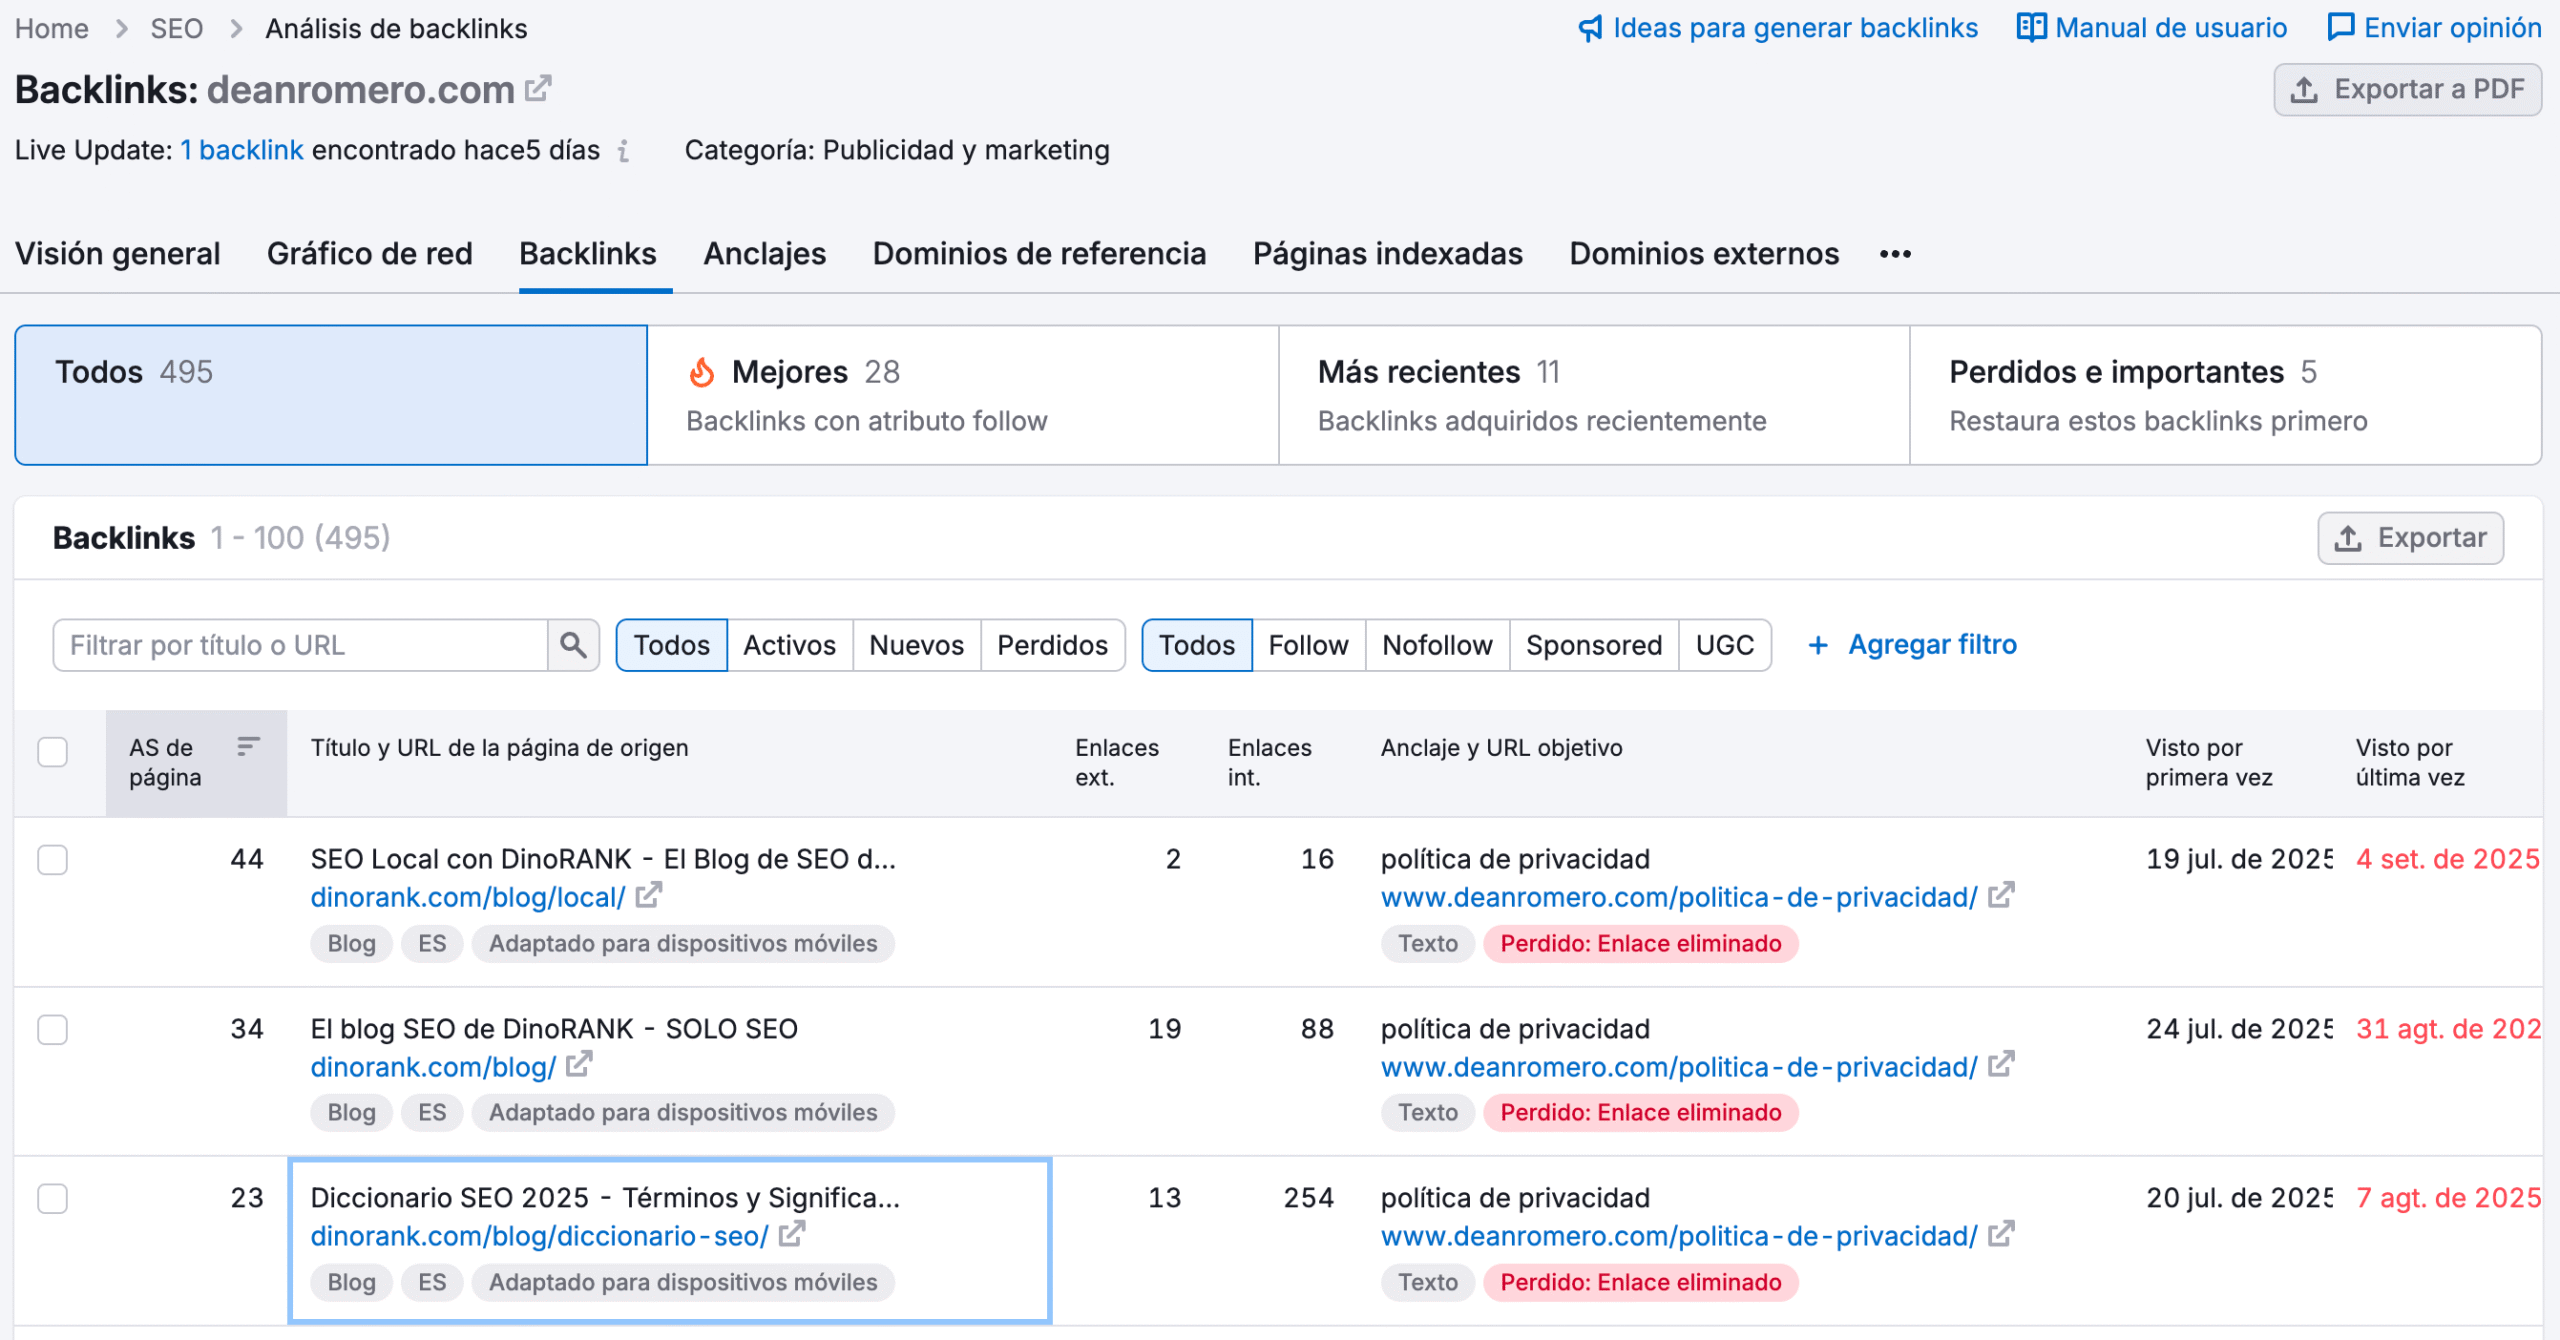Click the info icon beside Live Update
Screen dimensions: 2560x1340
tap(623, 151)
